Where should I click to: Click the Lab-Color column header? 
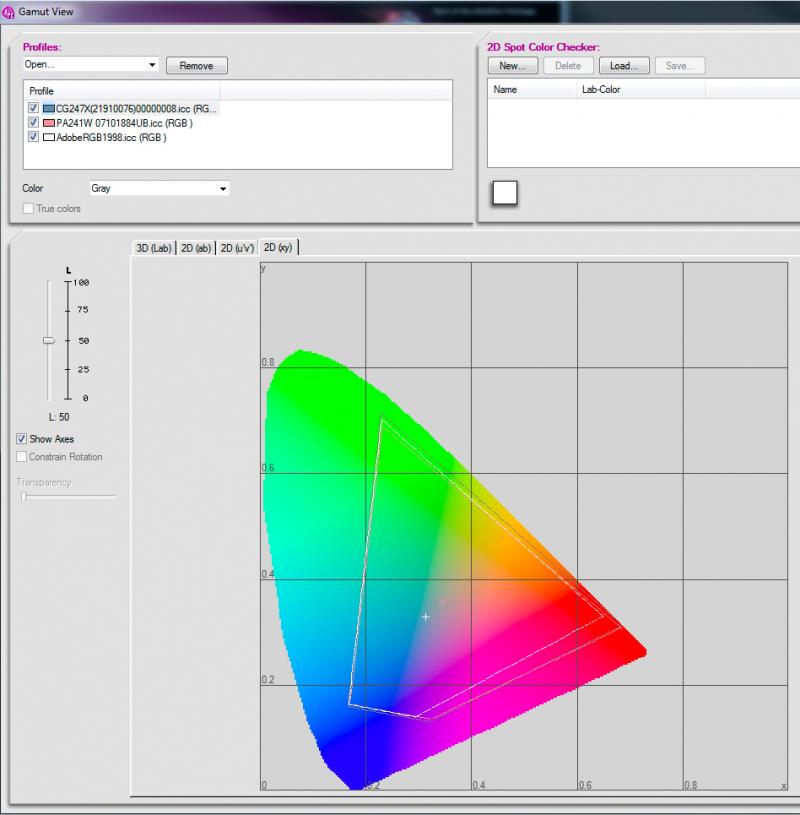[x=640, y=89]
